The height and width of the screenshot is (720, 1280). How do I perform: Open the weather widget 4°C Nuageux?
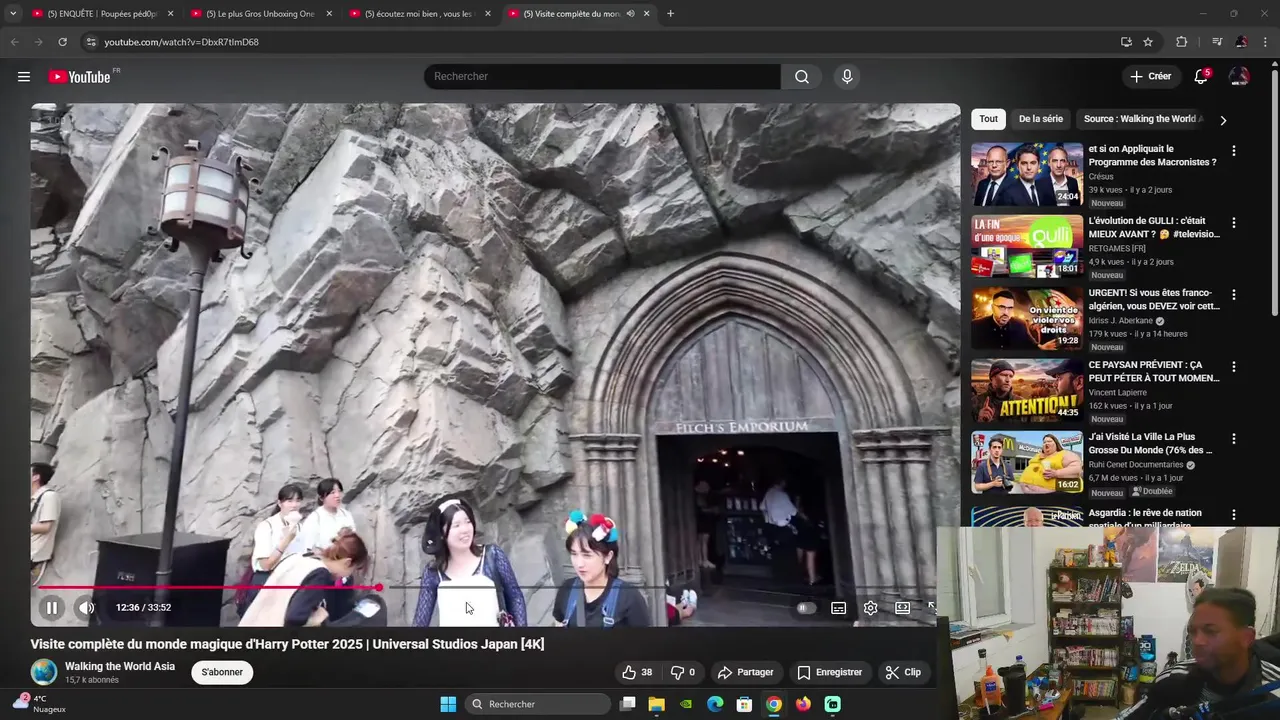pyautogui.click(x=40, y=704)
